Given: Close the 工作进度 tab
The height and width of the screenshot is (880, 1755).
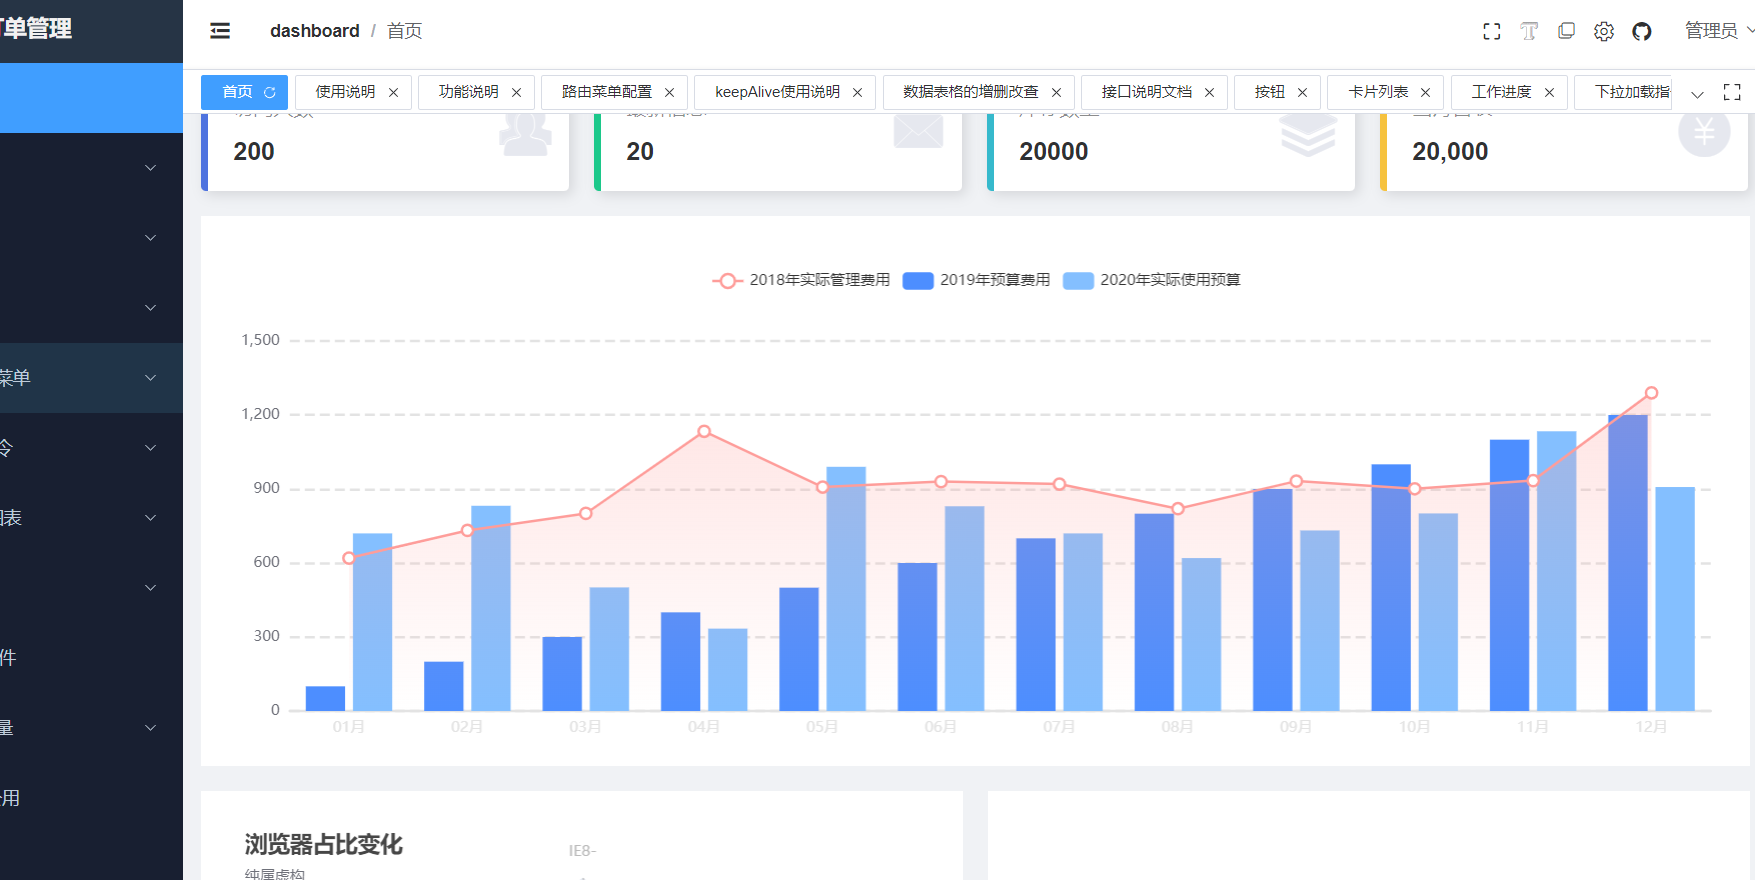Looking at the screenshot, I should (1549, 92).
